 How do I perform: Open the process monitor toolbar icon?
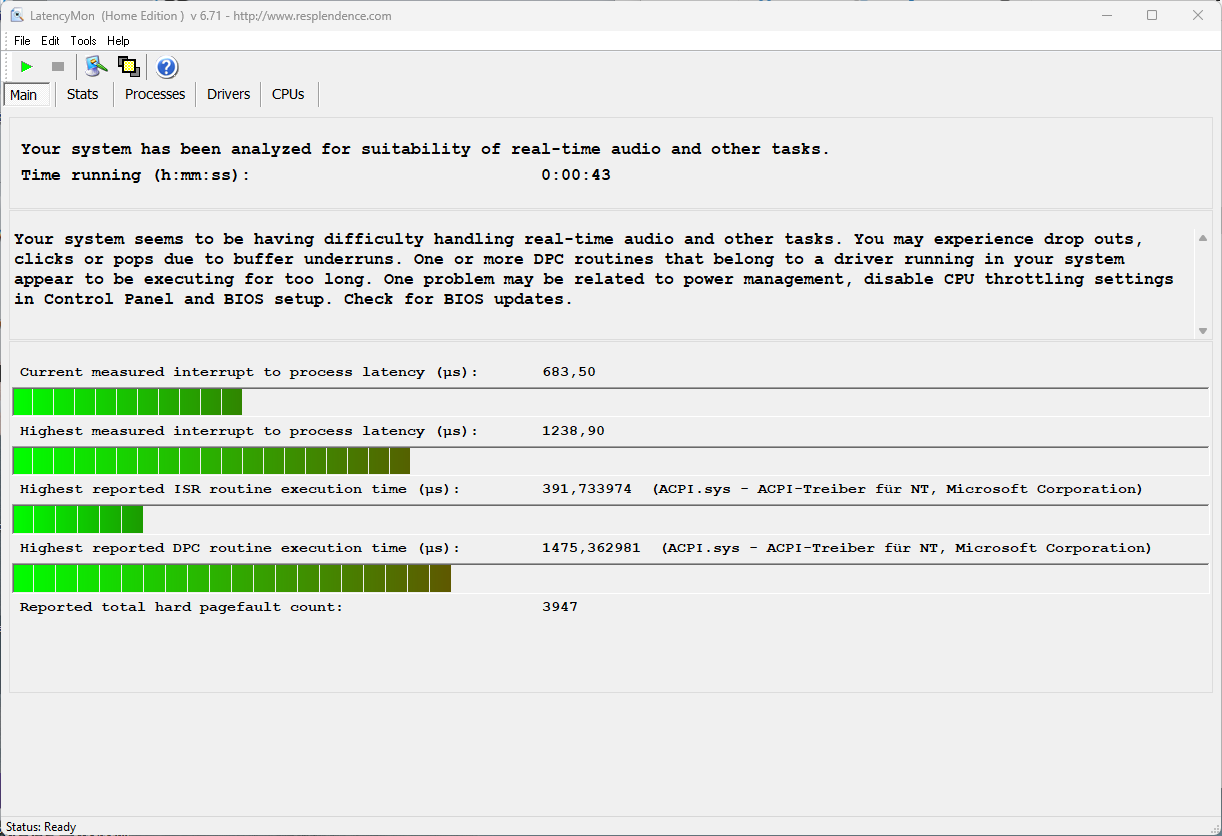(x=96, y=66)
